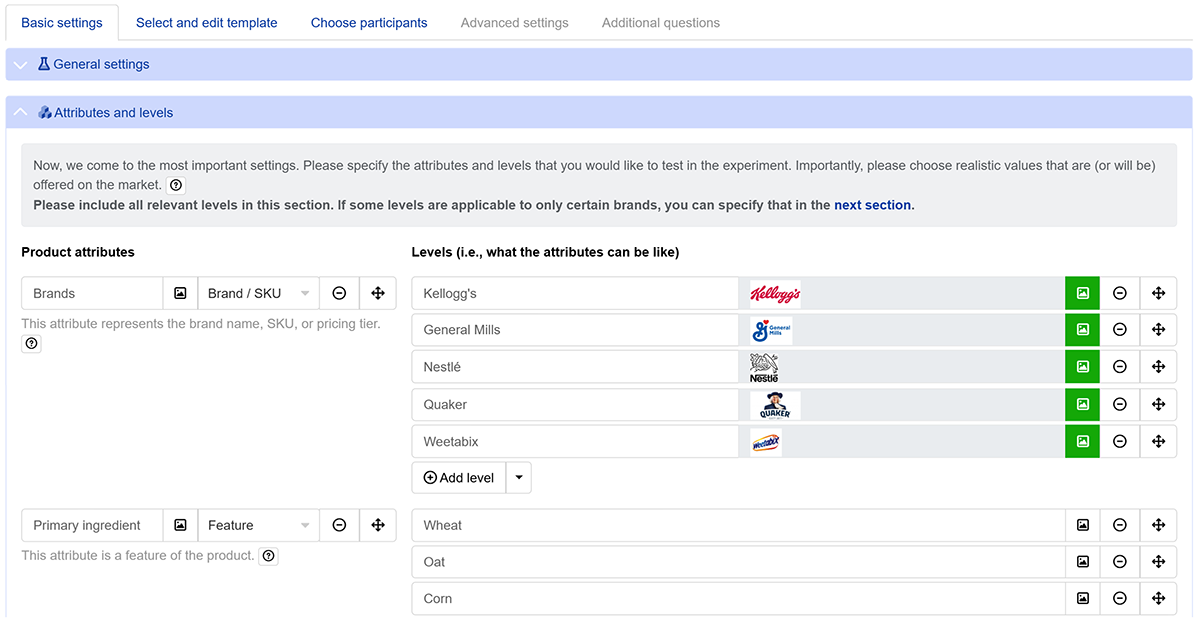The image size is (1200, 621).
Task: Remove the Quaker level
Action: pos(1120,404)
